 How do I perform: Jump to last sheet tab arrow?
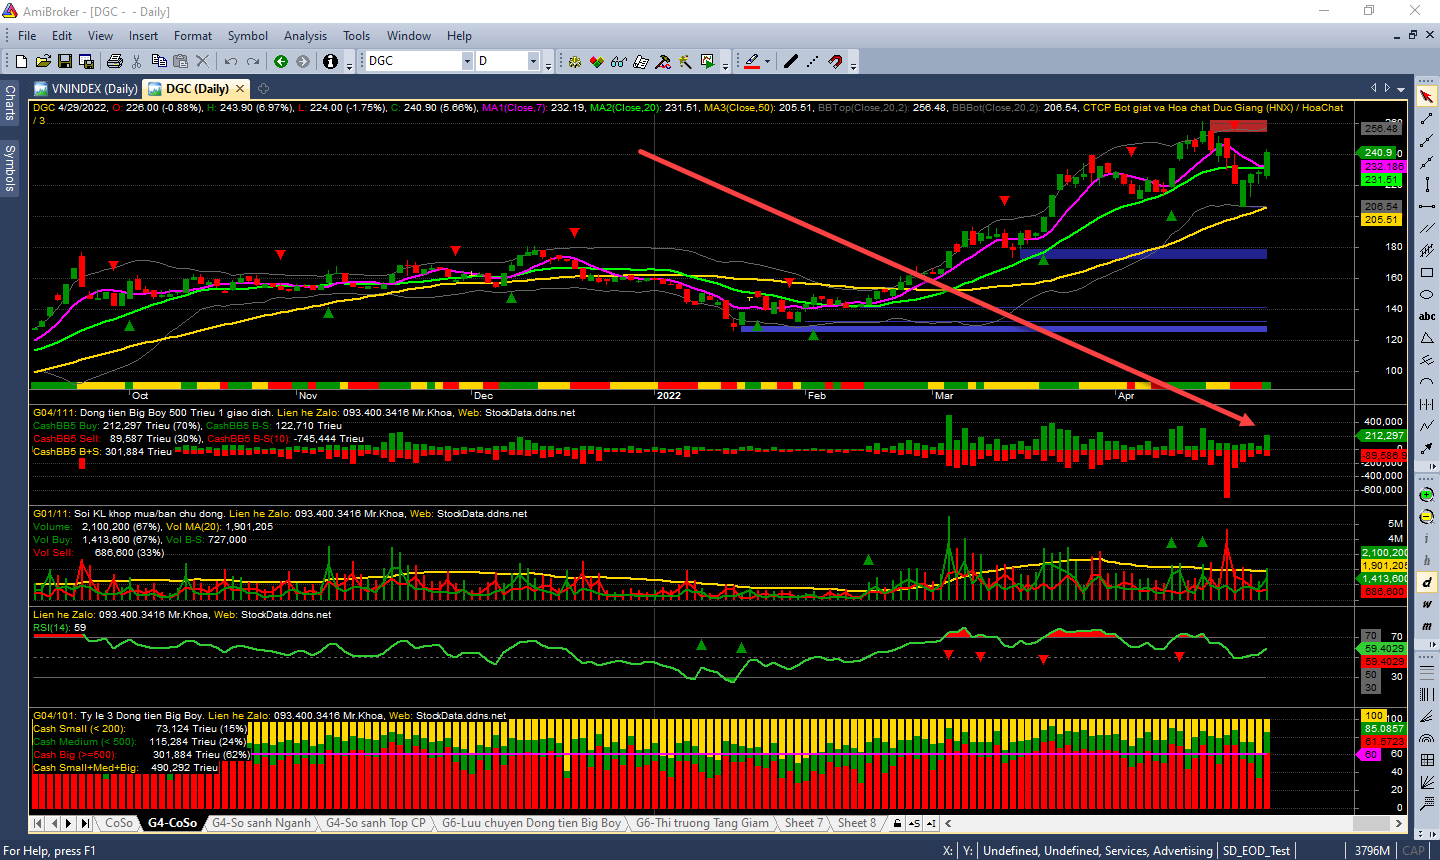tap(85, 823)
